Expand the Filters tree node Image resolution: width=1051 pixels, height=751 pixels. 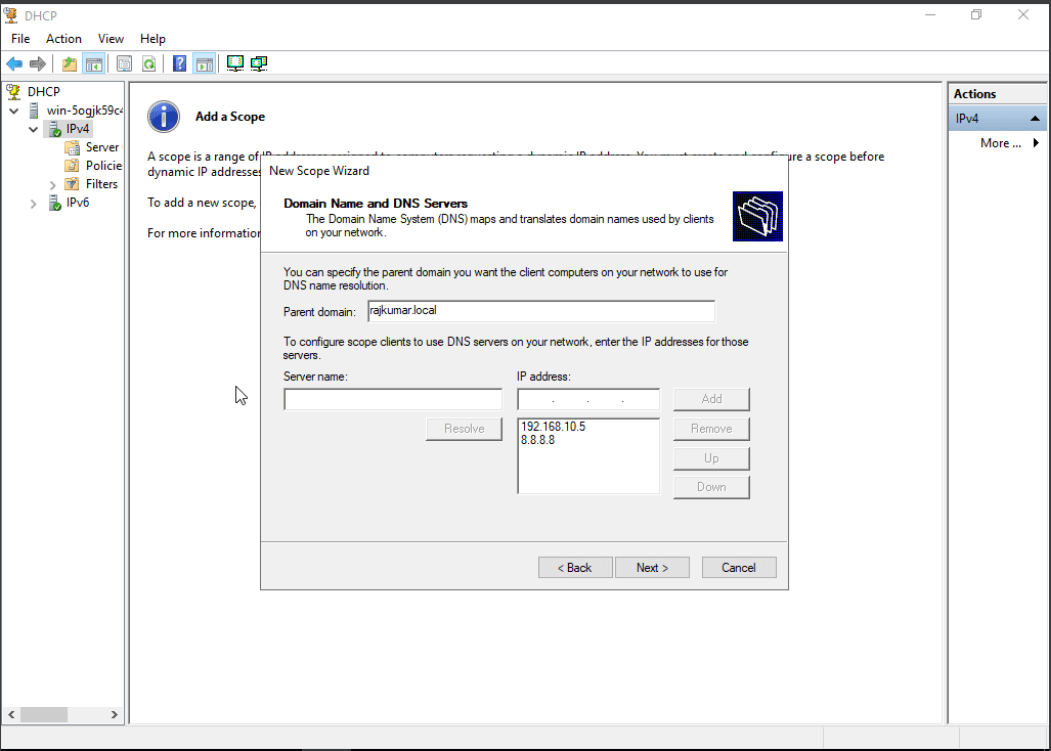tap(53, 184)
